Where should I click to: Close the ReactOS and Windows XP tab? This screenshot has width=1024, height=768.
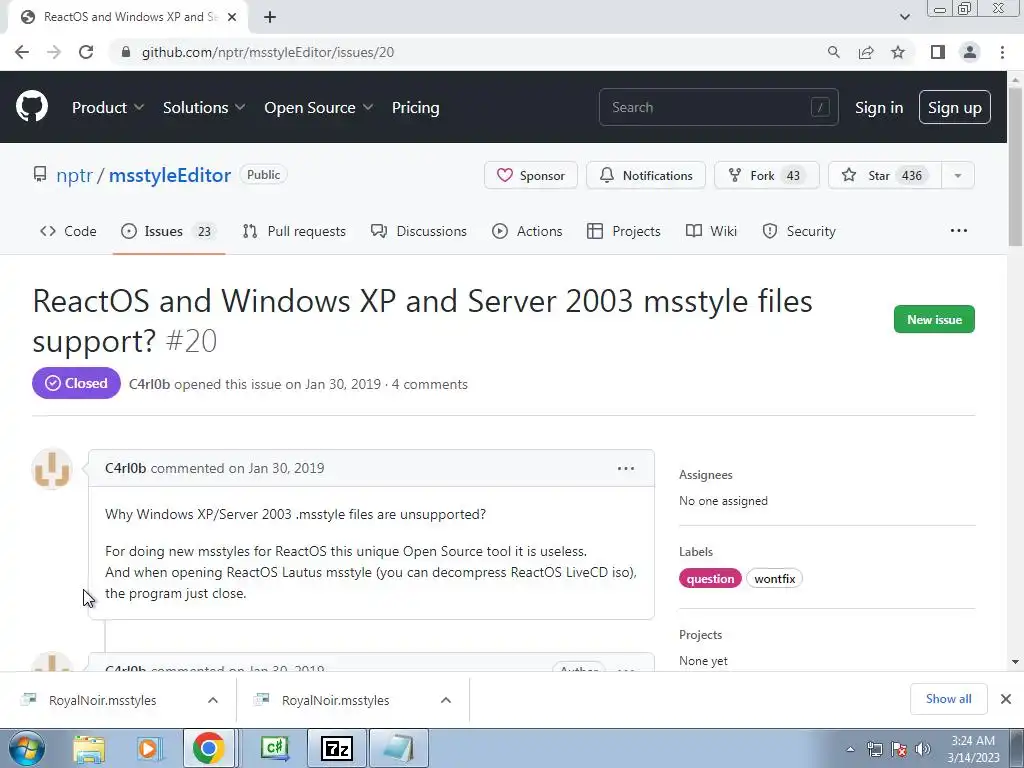(x=232, y=17)
